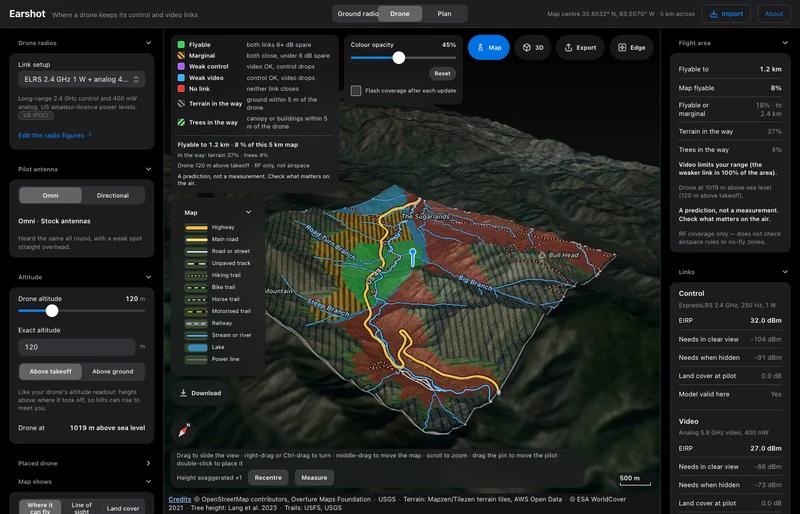
Task: Click the Highway line symbol in legend
Action: [x=196, y=227]
